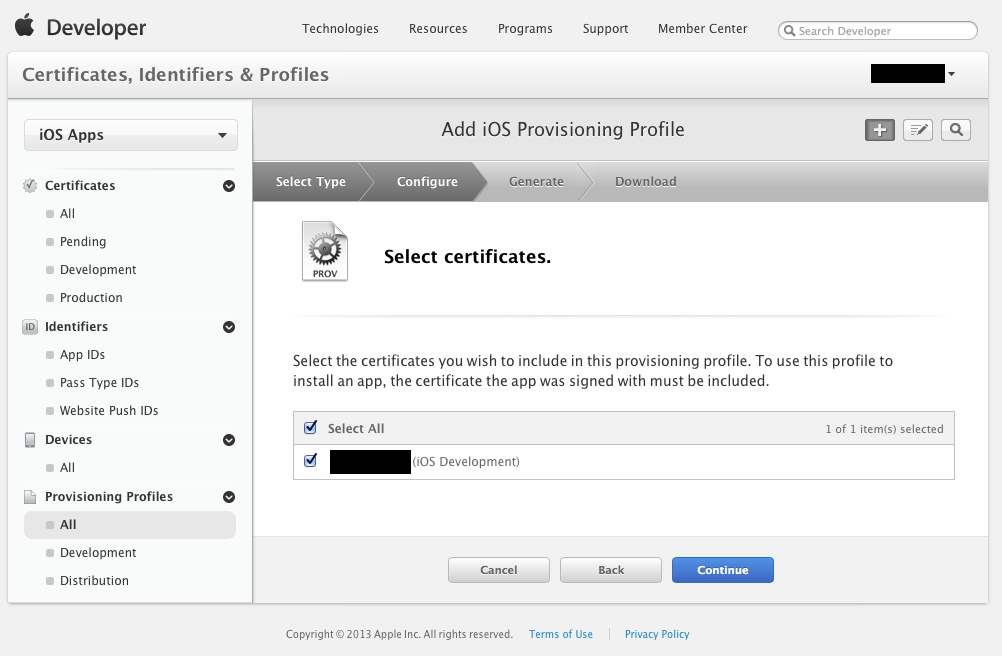Viewport: 1002px width, 656px height.
Task: Open Website Push IDs
Action: (x=109, y=411)
